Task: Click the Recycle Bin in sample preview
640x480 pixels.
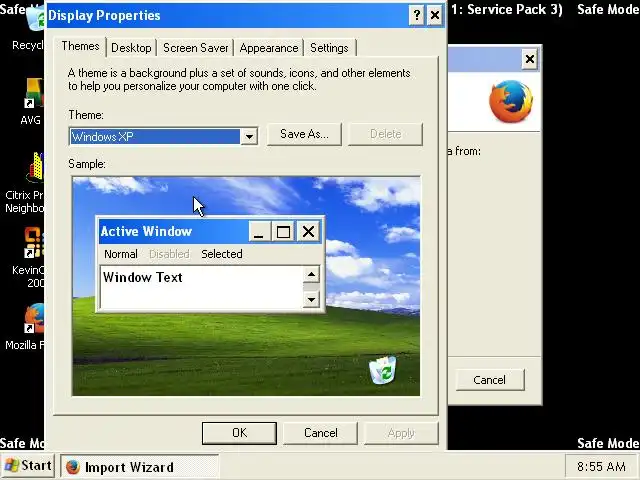Action: (382, 370)
